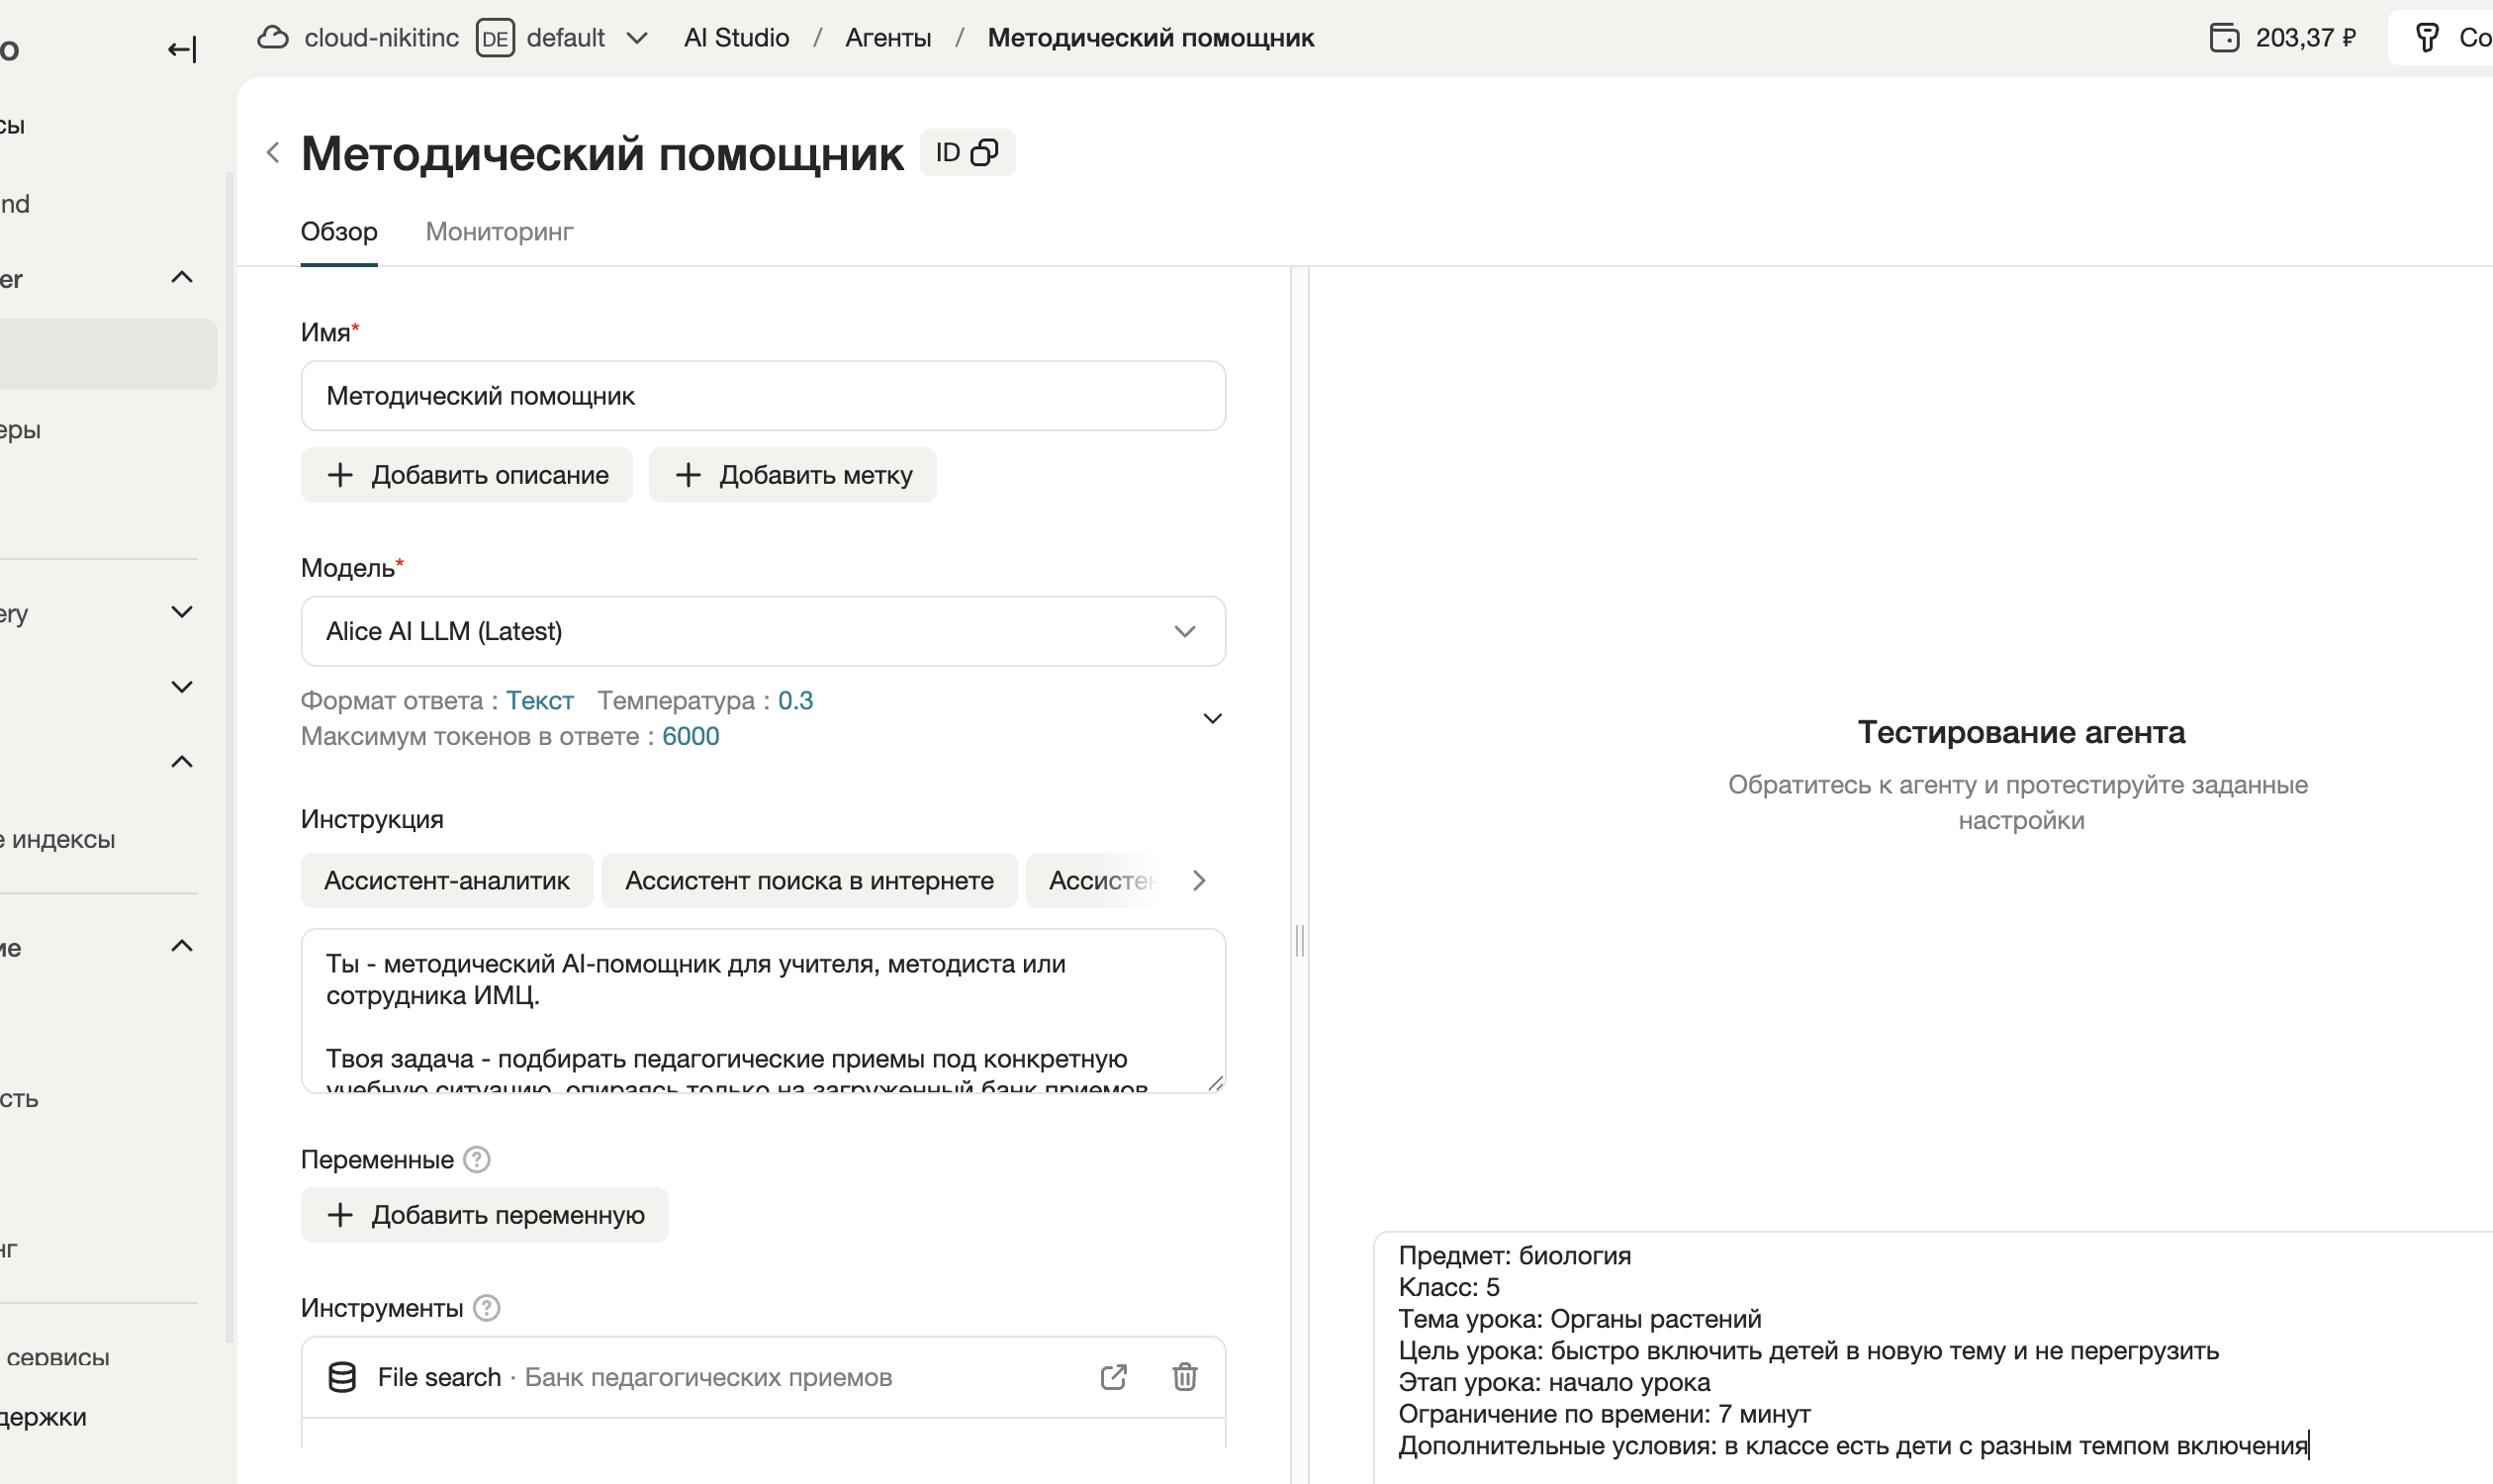Click the cloud-nikitinc cloud name
Image resolution: width=2493 pixels, height=1484 pixels.
tap(381, 38)
